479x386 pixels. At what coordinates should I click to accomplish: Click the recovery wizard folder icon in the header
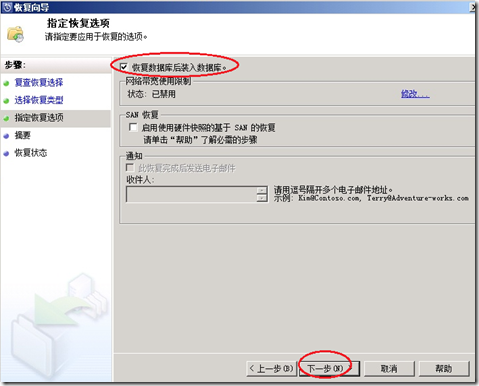coord(15,34)
